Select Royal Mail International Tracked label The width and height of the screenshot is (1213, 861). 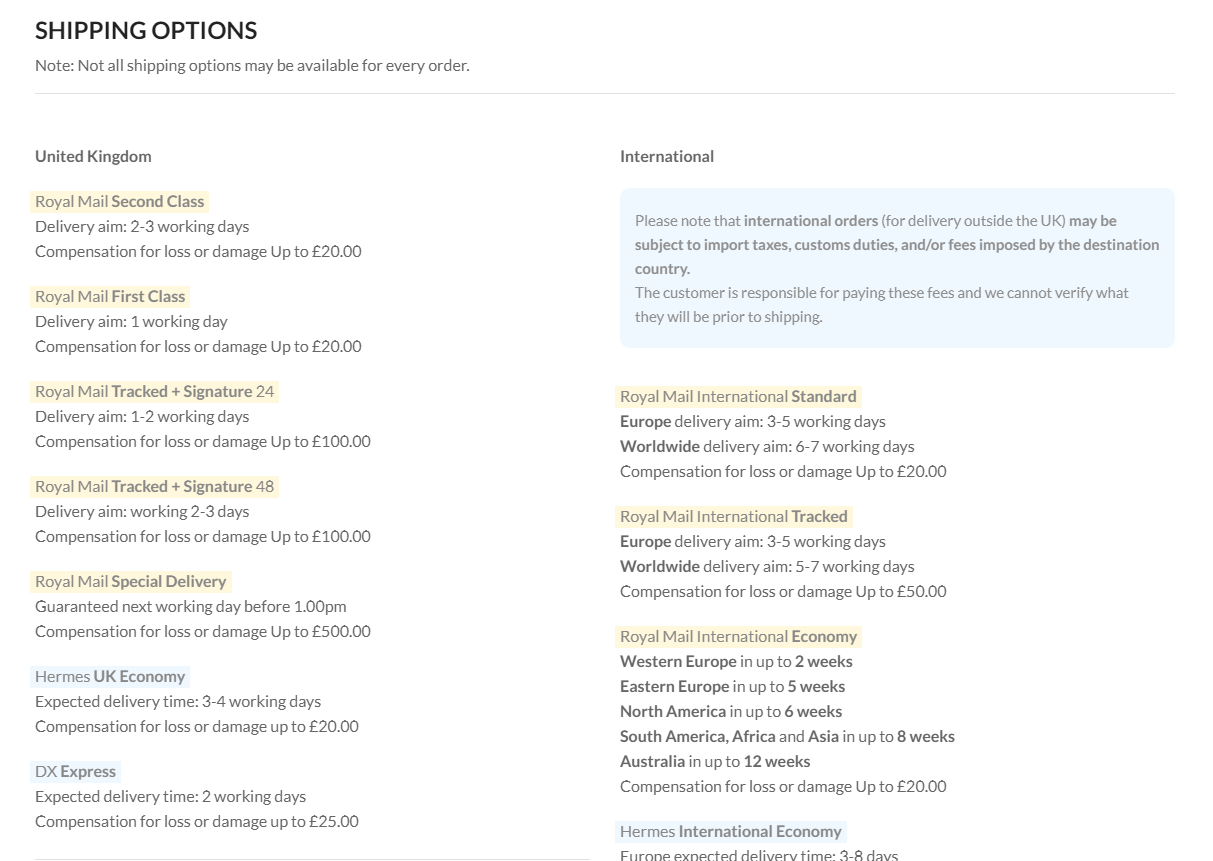(x=734, y=516)
